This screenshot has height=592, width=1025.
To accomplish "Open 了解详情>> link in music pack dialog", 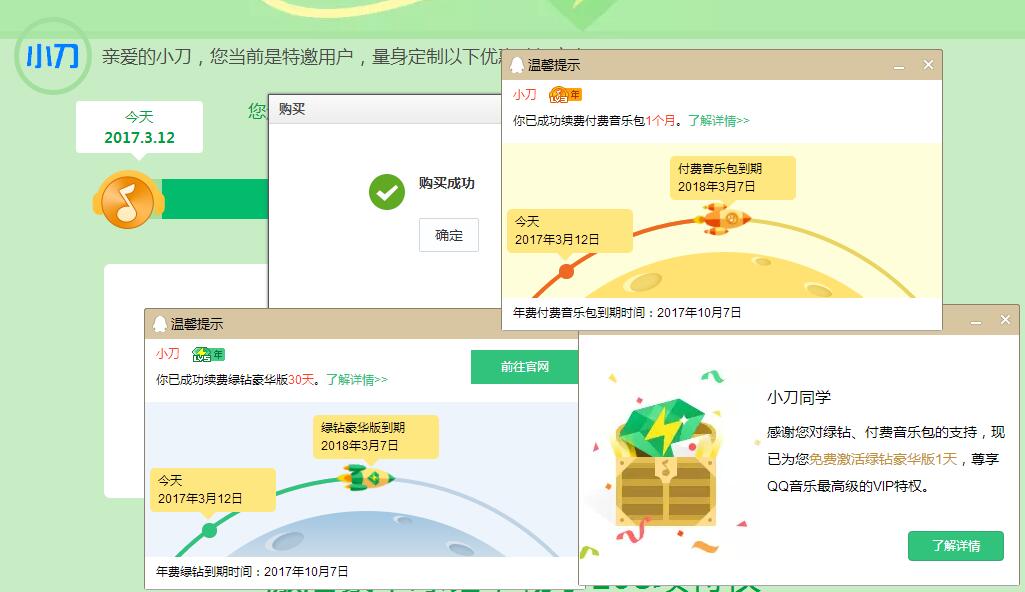I will click(718, 120).
